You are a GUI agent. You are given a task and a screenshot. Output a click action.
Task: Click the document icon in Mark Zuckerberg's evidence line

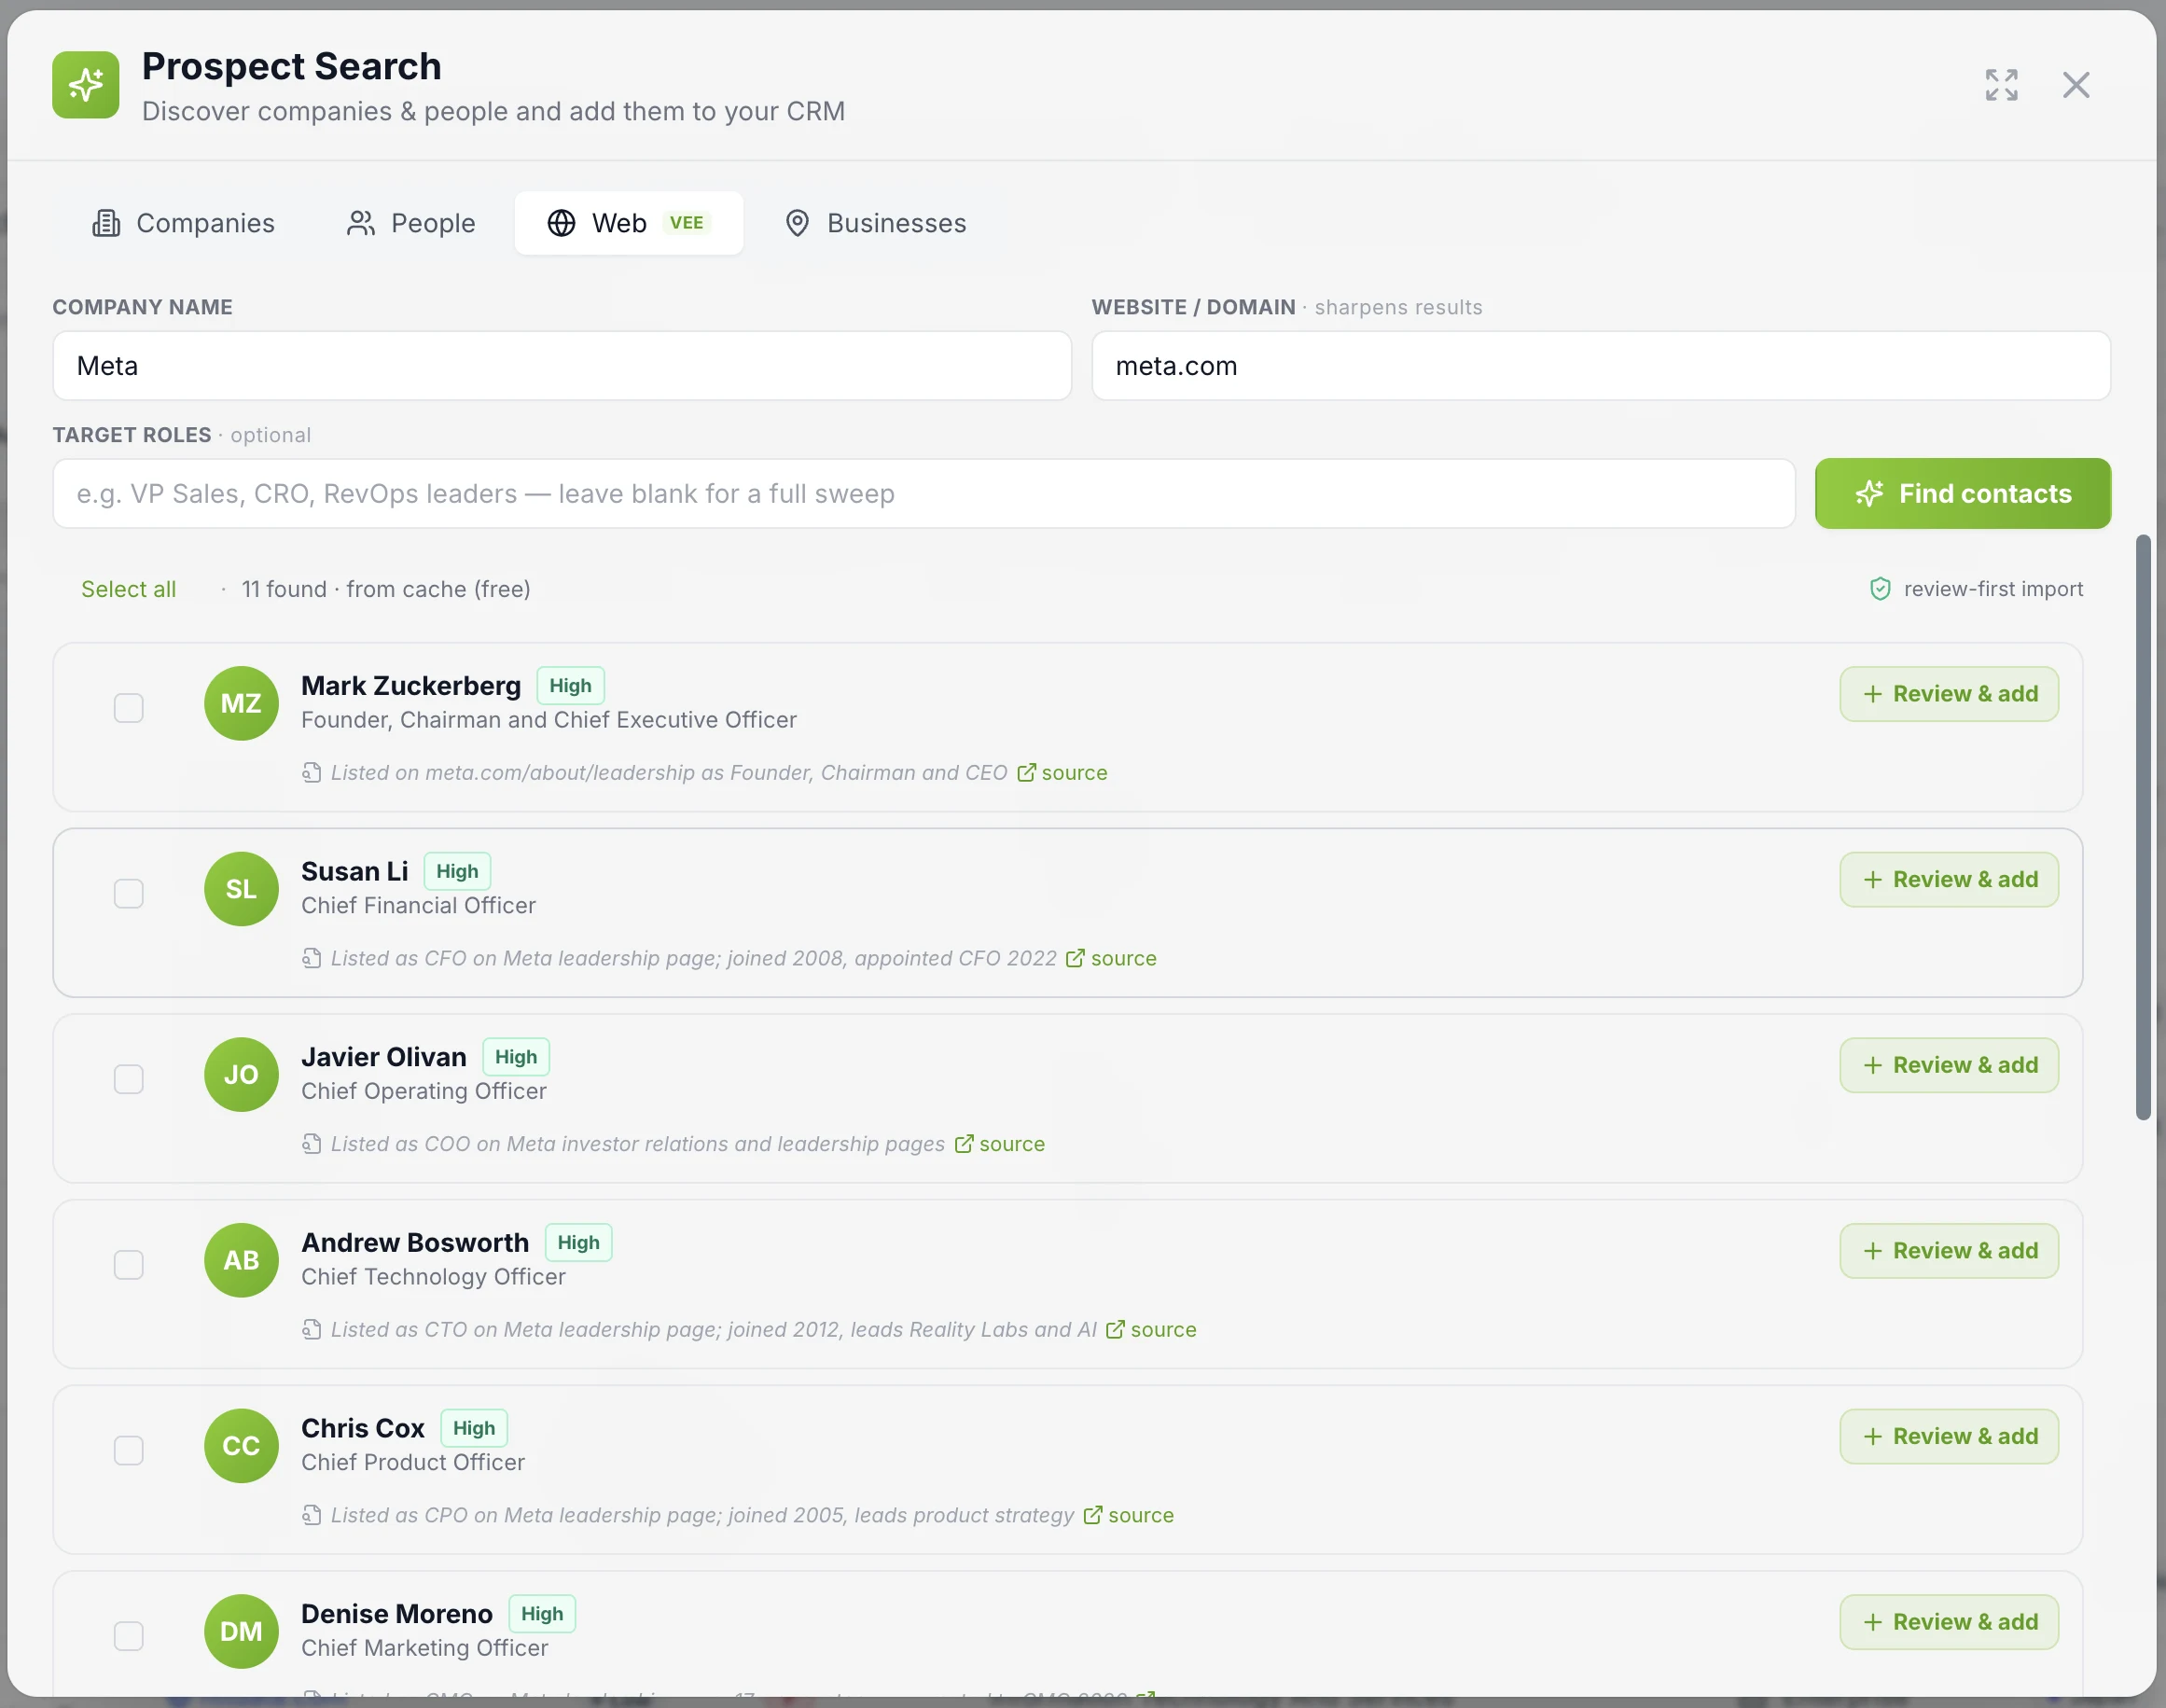(312, 773)
